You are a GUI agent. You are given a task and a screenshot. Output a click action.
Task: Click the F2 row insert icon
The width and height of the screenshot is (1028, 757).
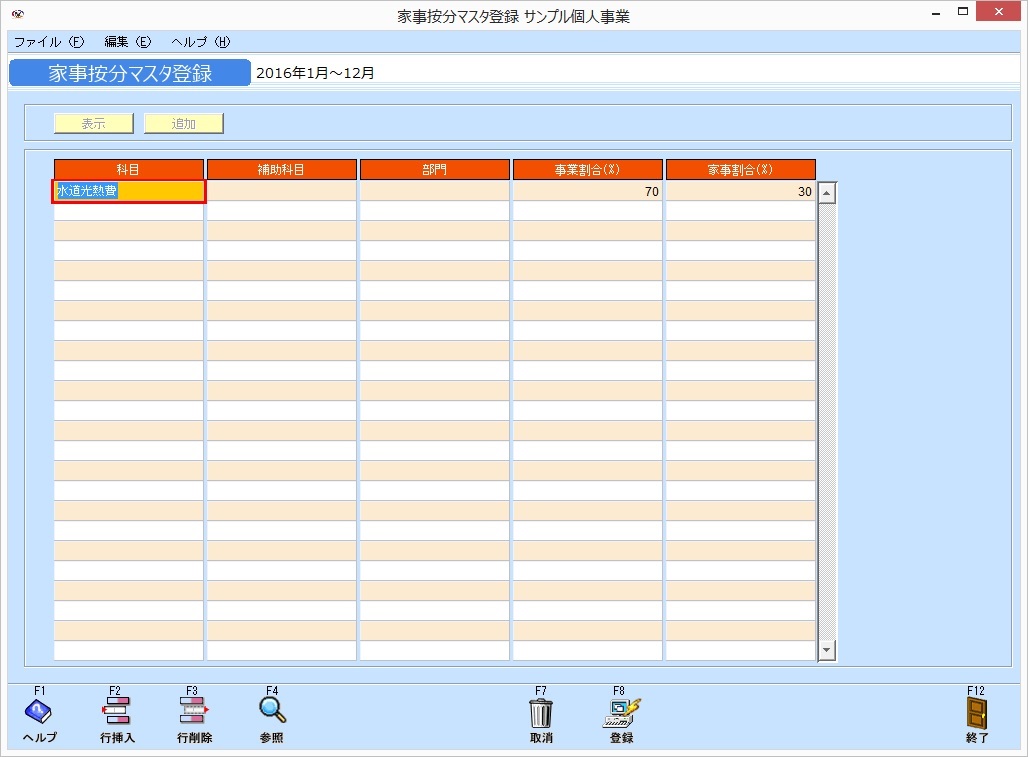[x=117, y=712]
